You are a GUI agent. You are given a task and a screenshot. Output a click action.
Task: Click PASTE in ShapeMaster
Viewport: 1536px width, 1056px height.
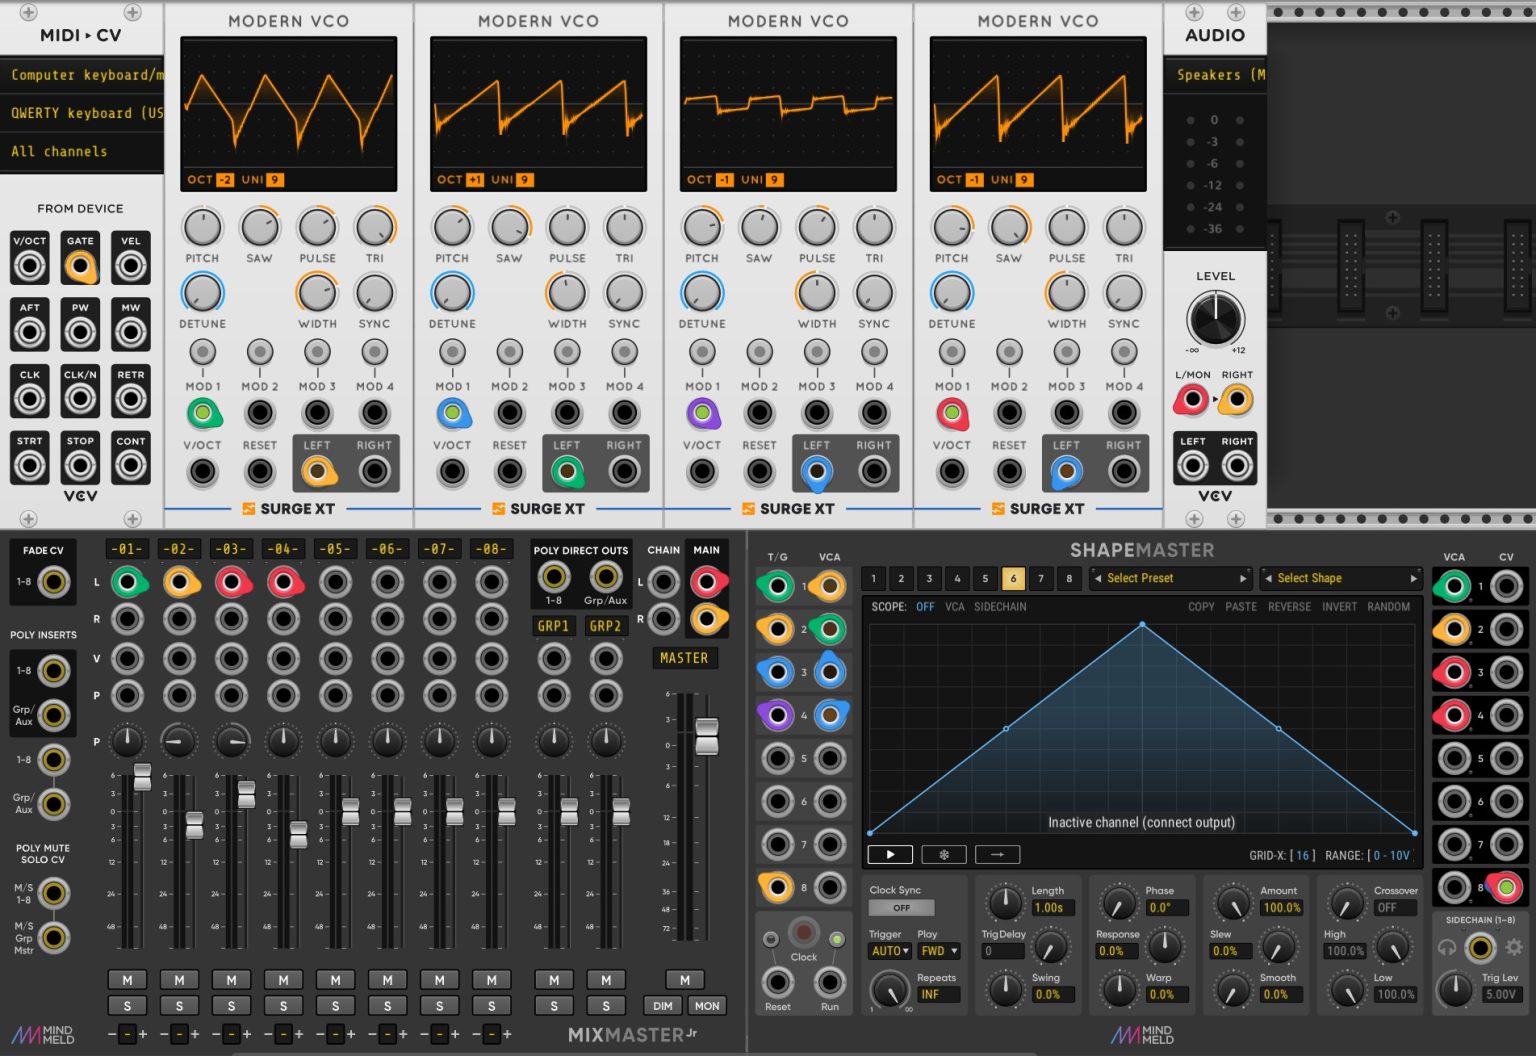(x=1241, y=607)
